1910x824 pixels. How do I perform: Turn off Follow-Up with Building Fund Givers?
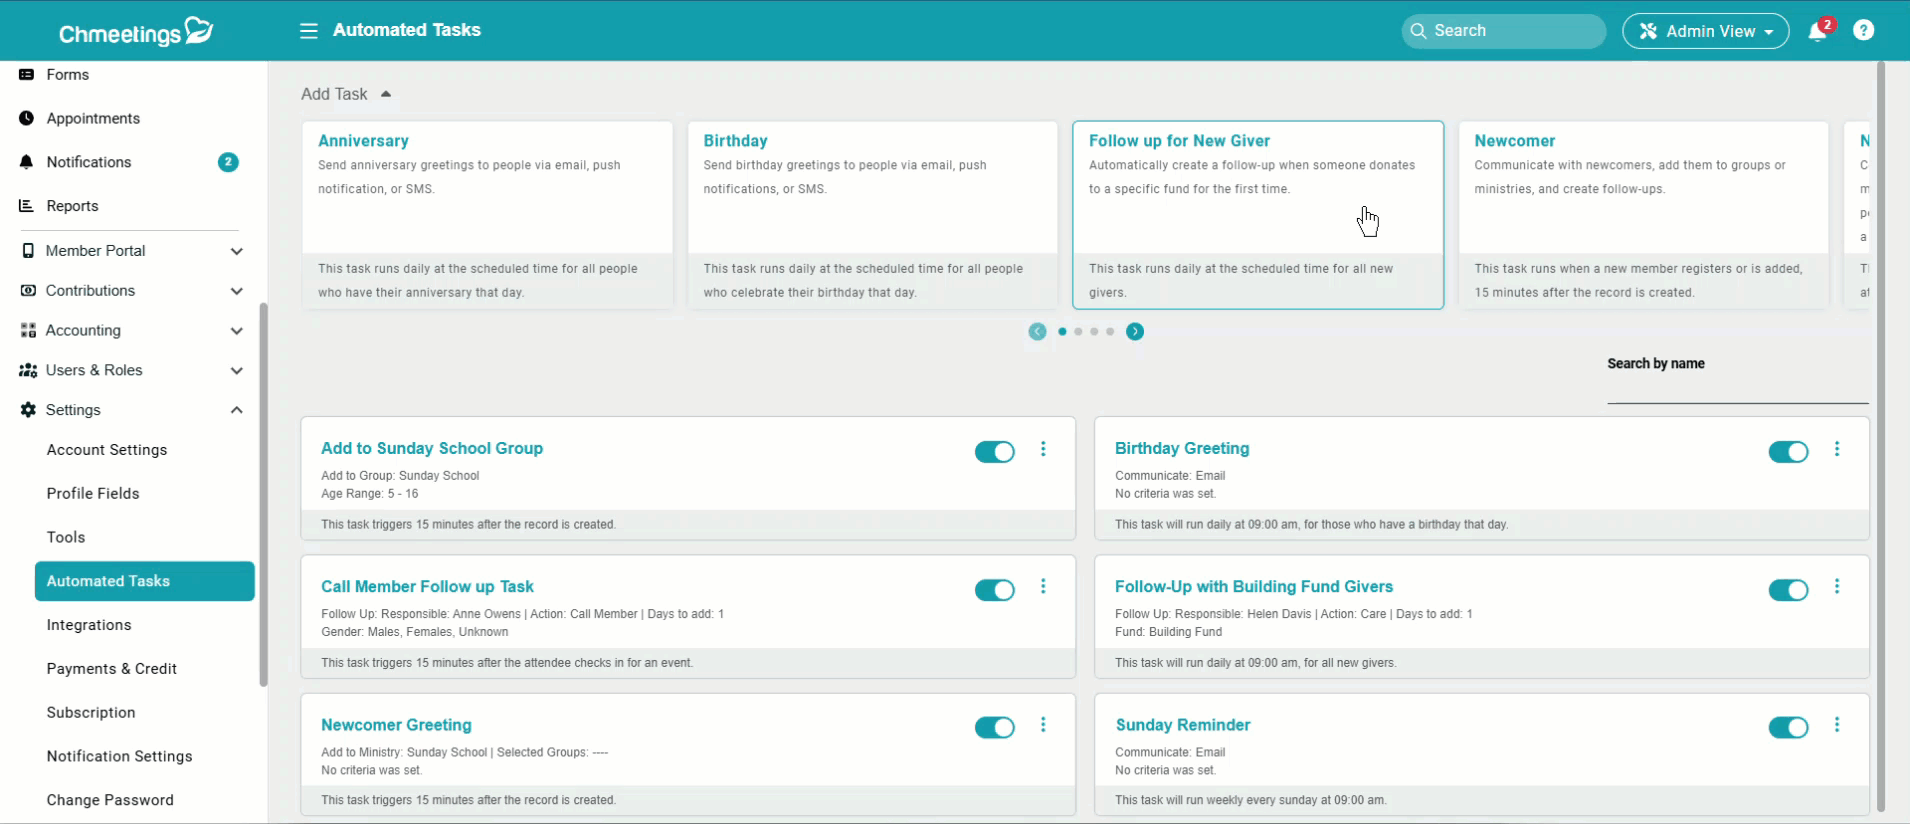[x=1787, y=590]
